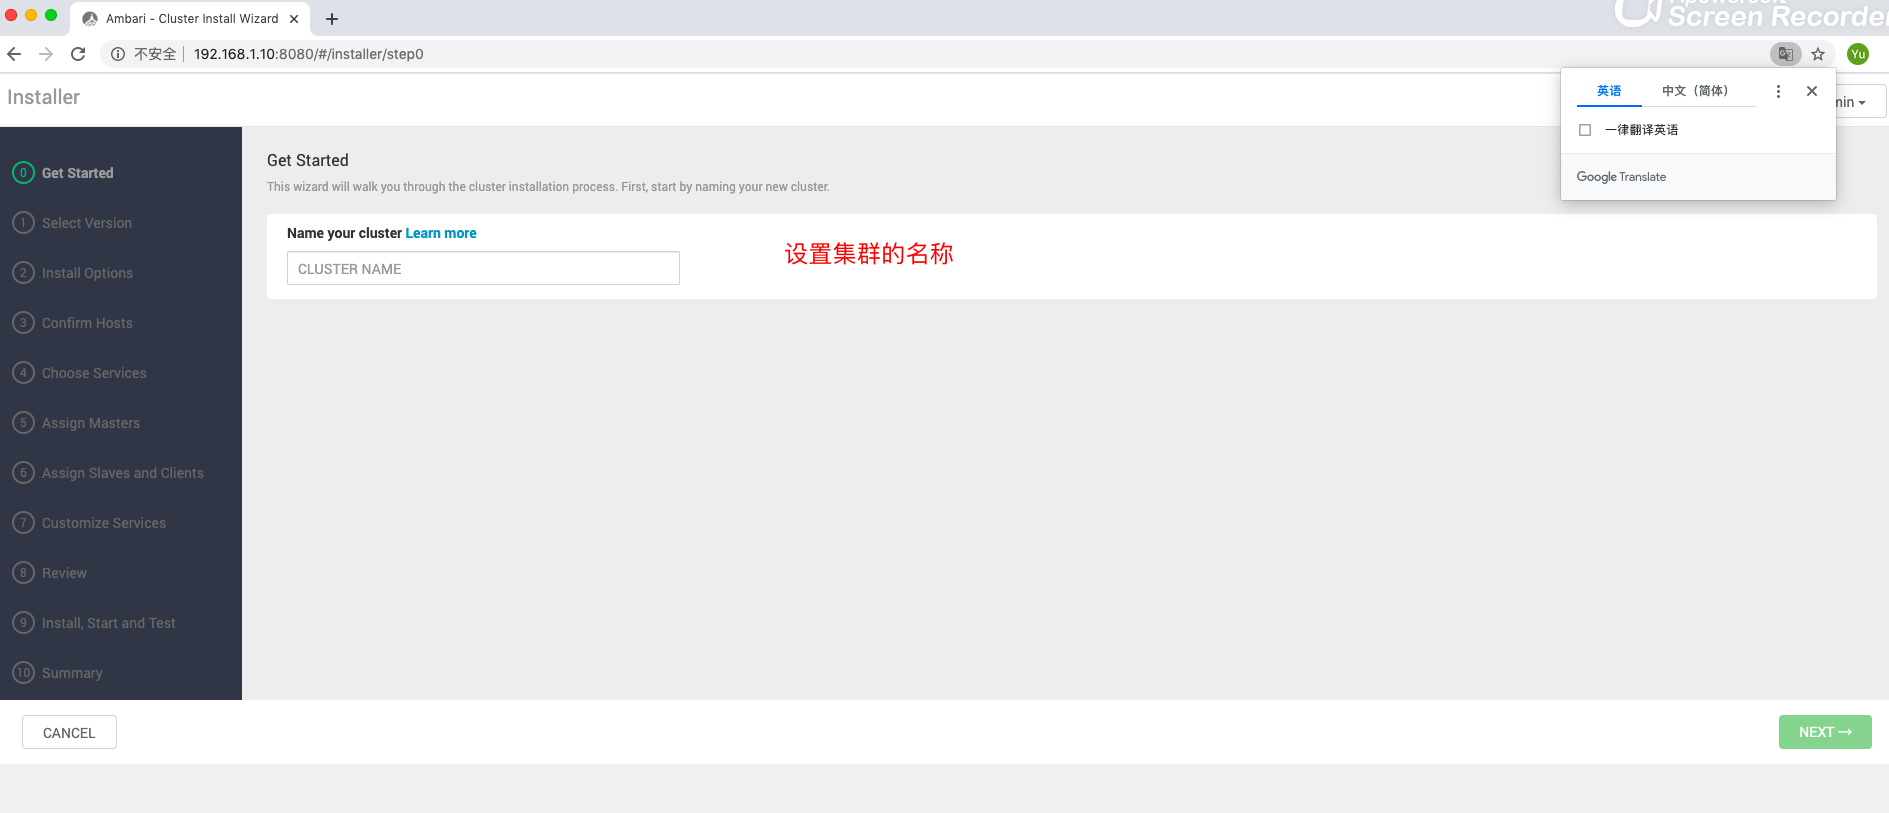Click step 8 circle for Review
This screenshot has height=813, width=1889.
[23, 573]
